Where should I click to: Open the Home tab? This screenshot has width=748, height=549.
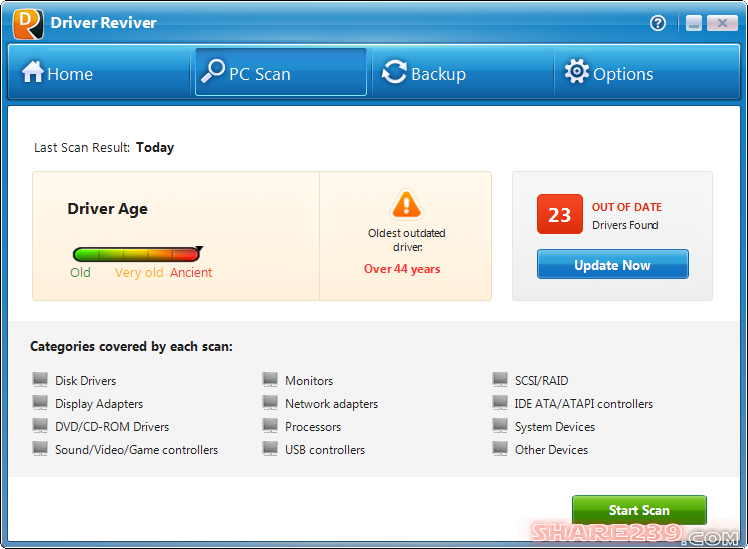(99, 73)
